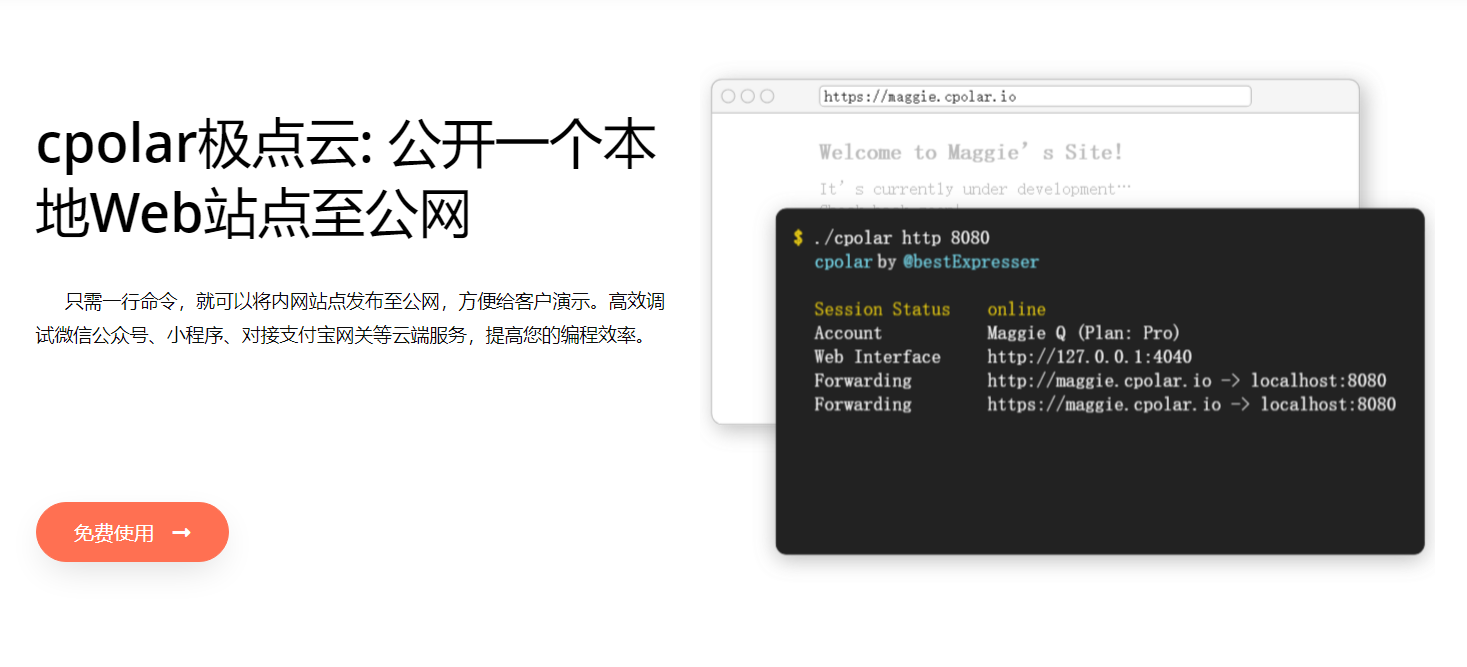Click http://maggie.cpolar.io -> localhost:8080 forwarding line
Image resolution: width=1467 pixels, height=667 pixels.
point(1187,381)
